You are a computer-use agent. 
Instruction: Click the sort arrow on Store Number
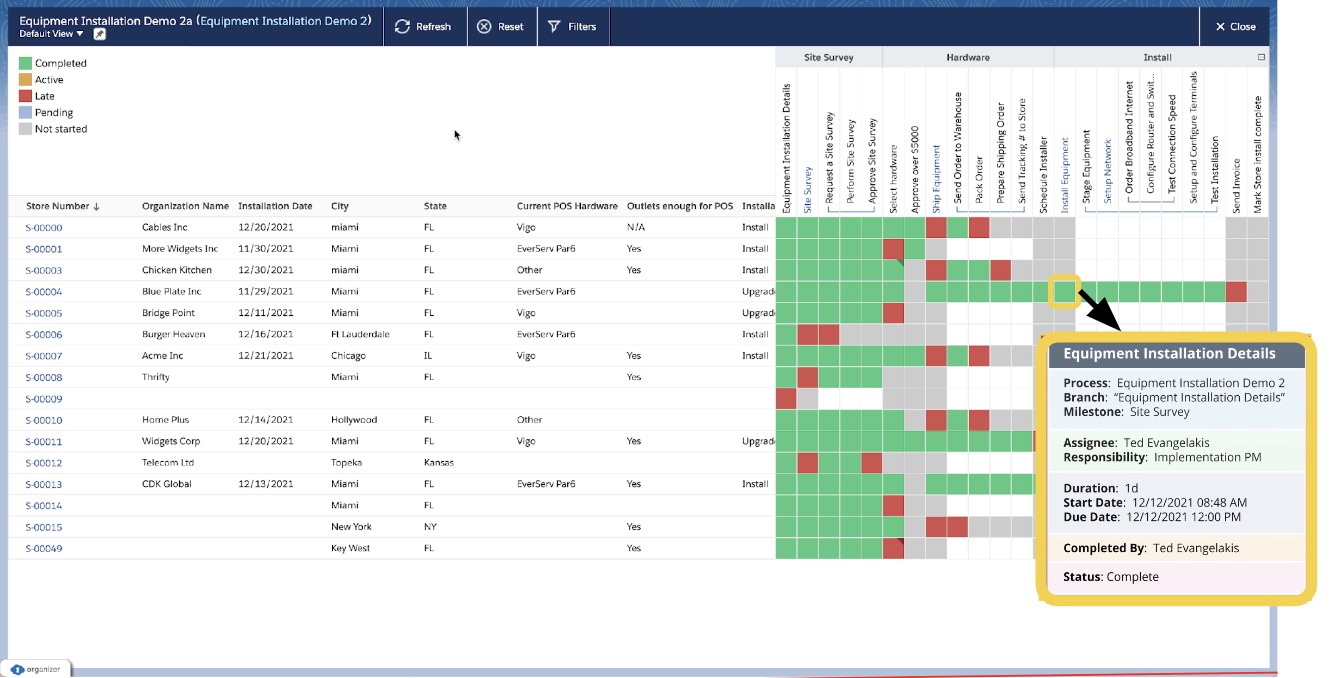click(97, 206)
